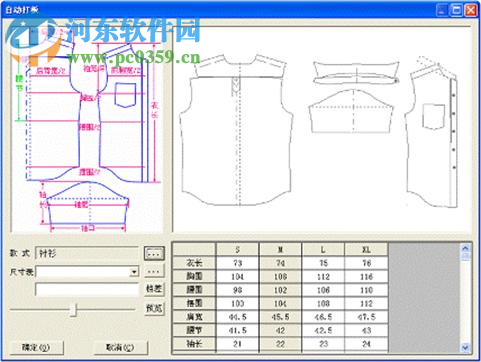The width and height of the screenshot is (481, 362).
Task: Click 腰节 value 41.5 in S column
Action: click(238, 330)
